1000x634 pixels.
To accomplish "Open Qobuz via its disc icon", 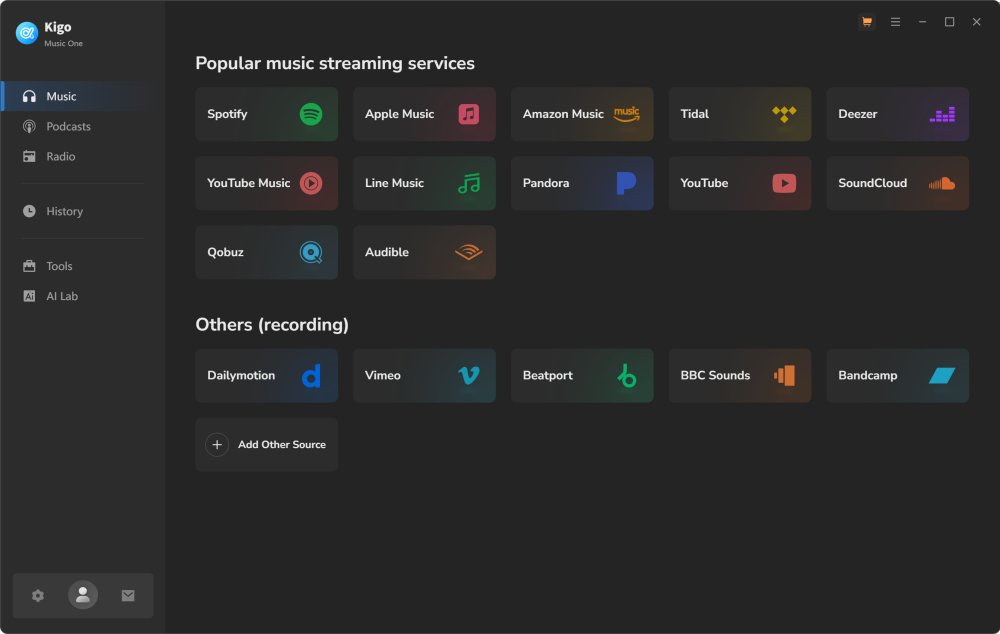I will 311,253.
